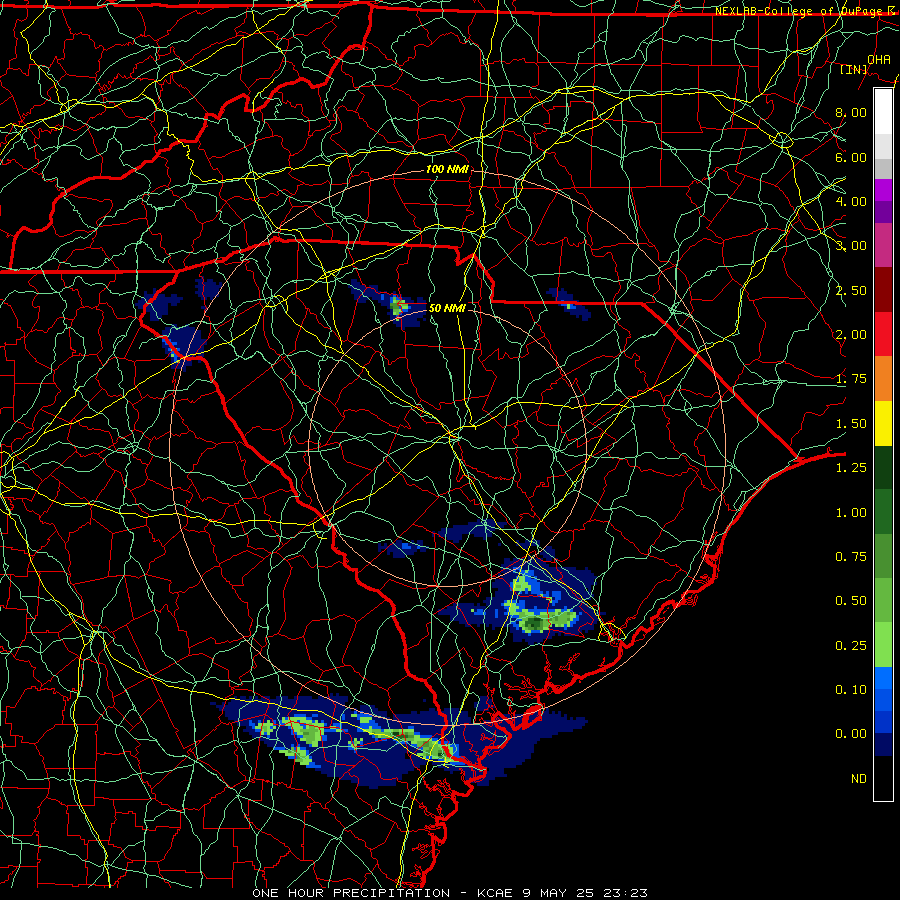
Task: Click the legend value 0.50
Action: pyautogui.click(x=851, y=601)
